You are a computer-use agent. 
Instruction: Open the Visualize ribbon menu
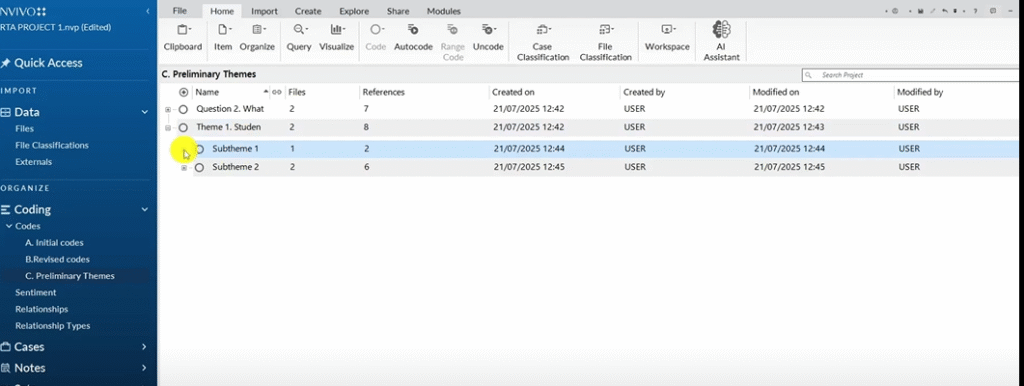tap(336, 38)
